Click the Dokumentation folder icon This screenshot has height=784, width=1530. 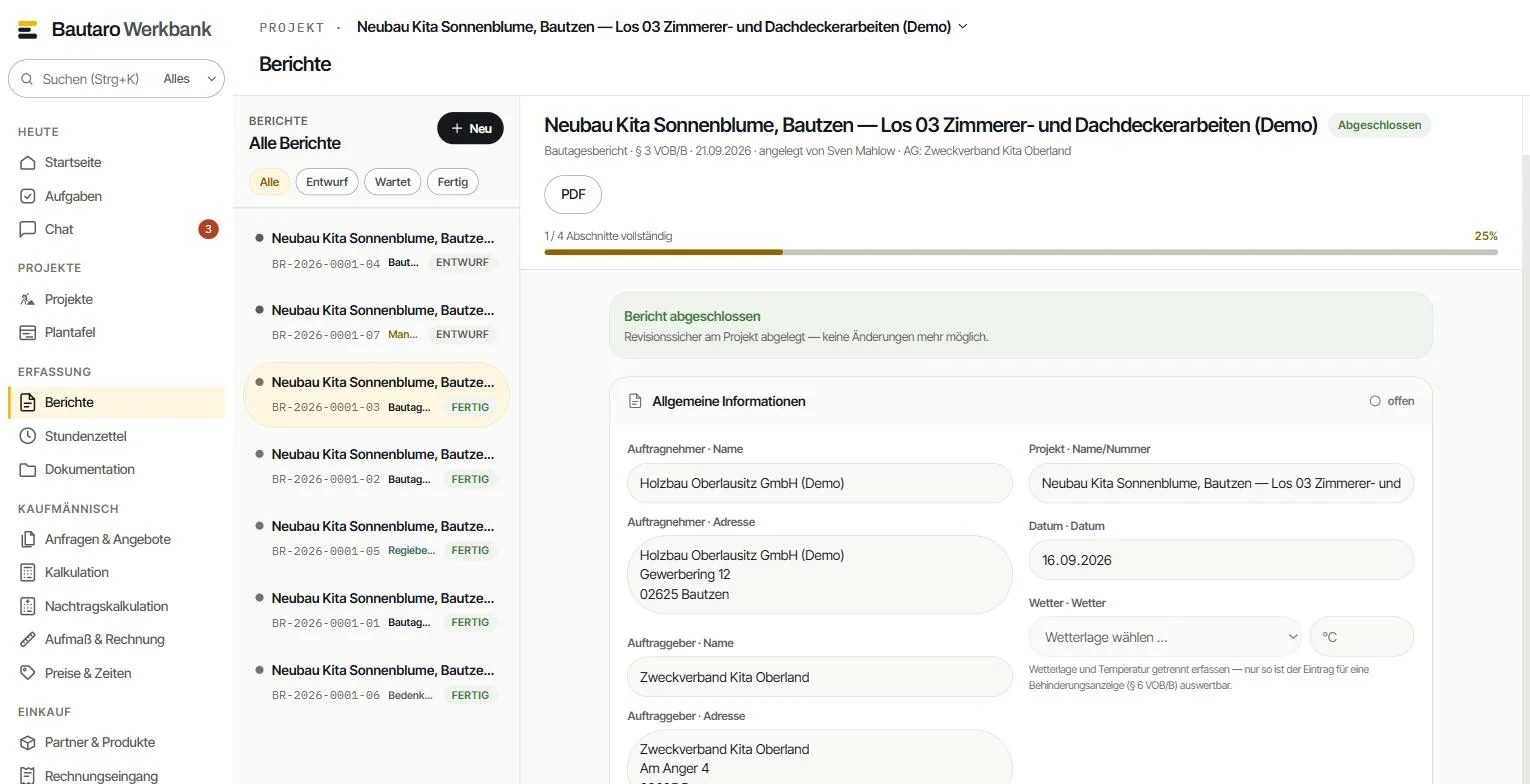click(28, 469)
